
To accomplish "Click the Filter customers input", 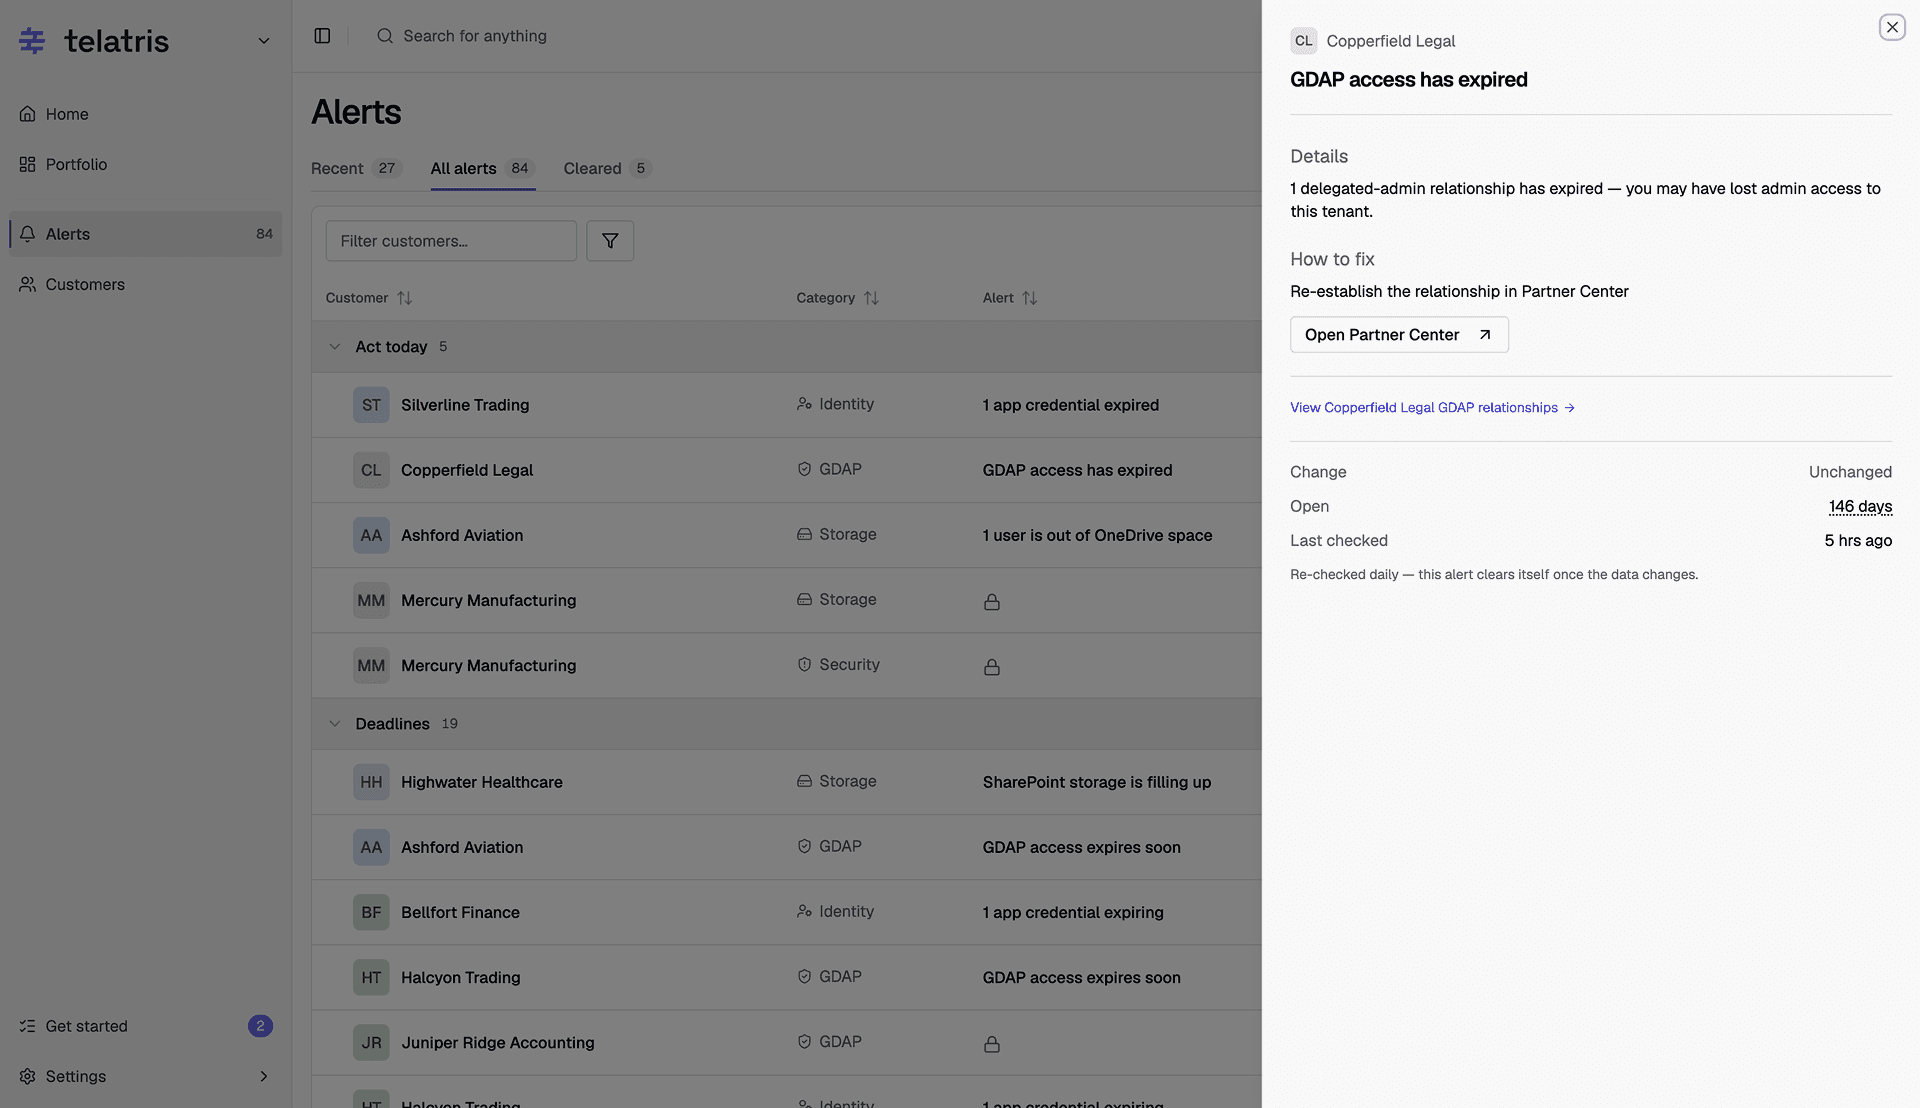I will coord(451,241).
